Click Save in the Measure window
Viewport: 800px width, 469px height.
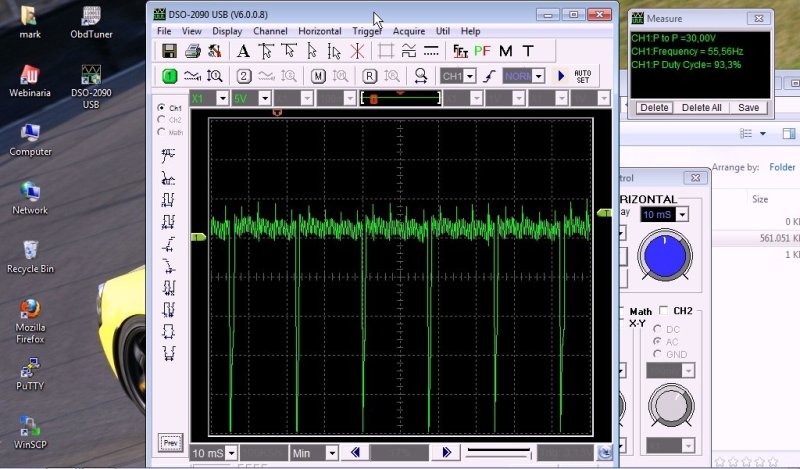[x=748, y=108]
